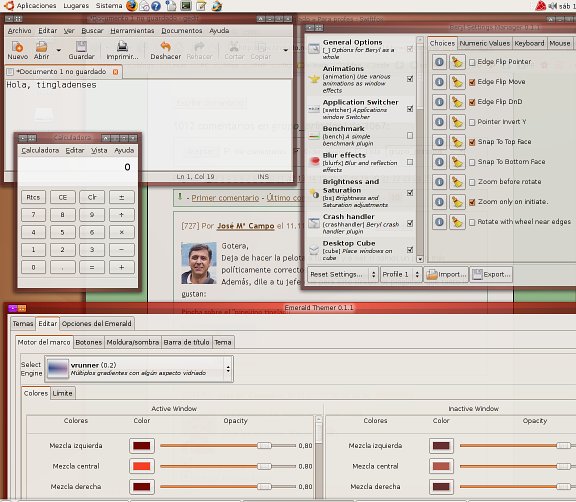This screenshot has height=502, width=576.
Task: Switch to Botones tab in Emerald Themer
Action: click(x=89, y=342)
